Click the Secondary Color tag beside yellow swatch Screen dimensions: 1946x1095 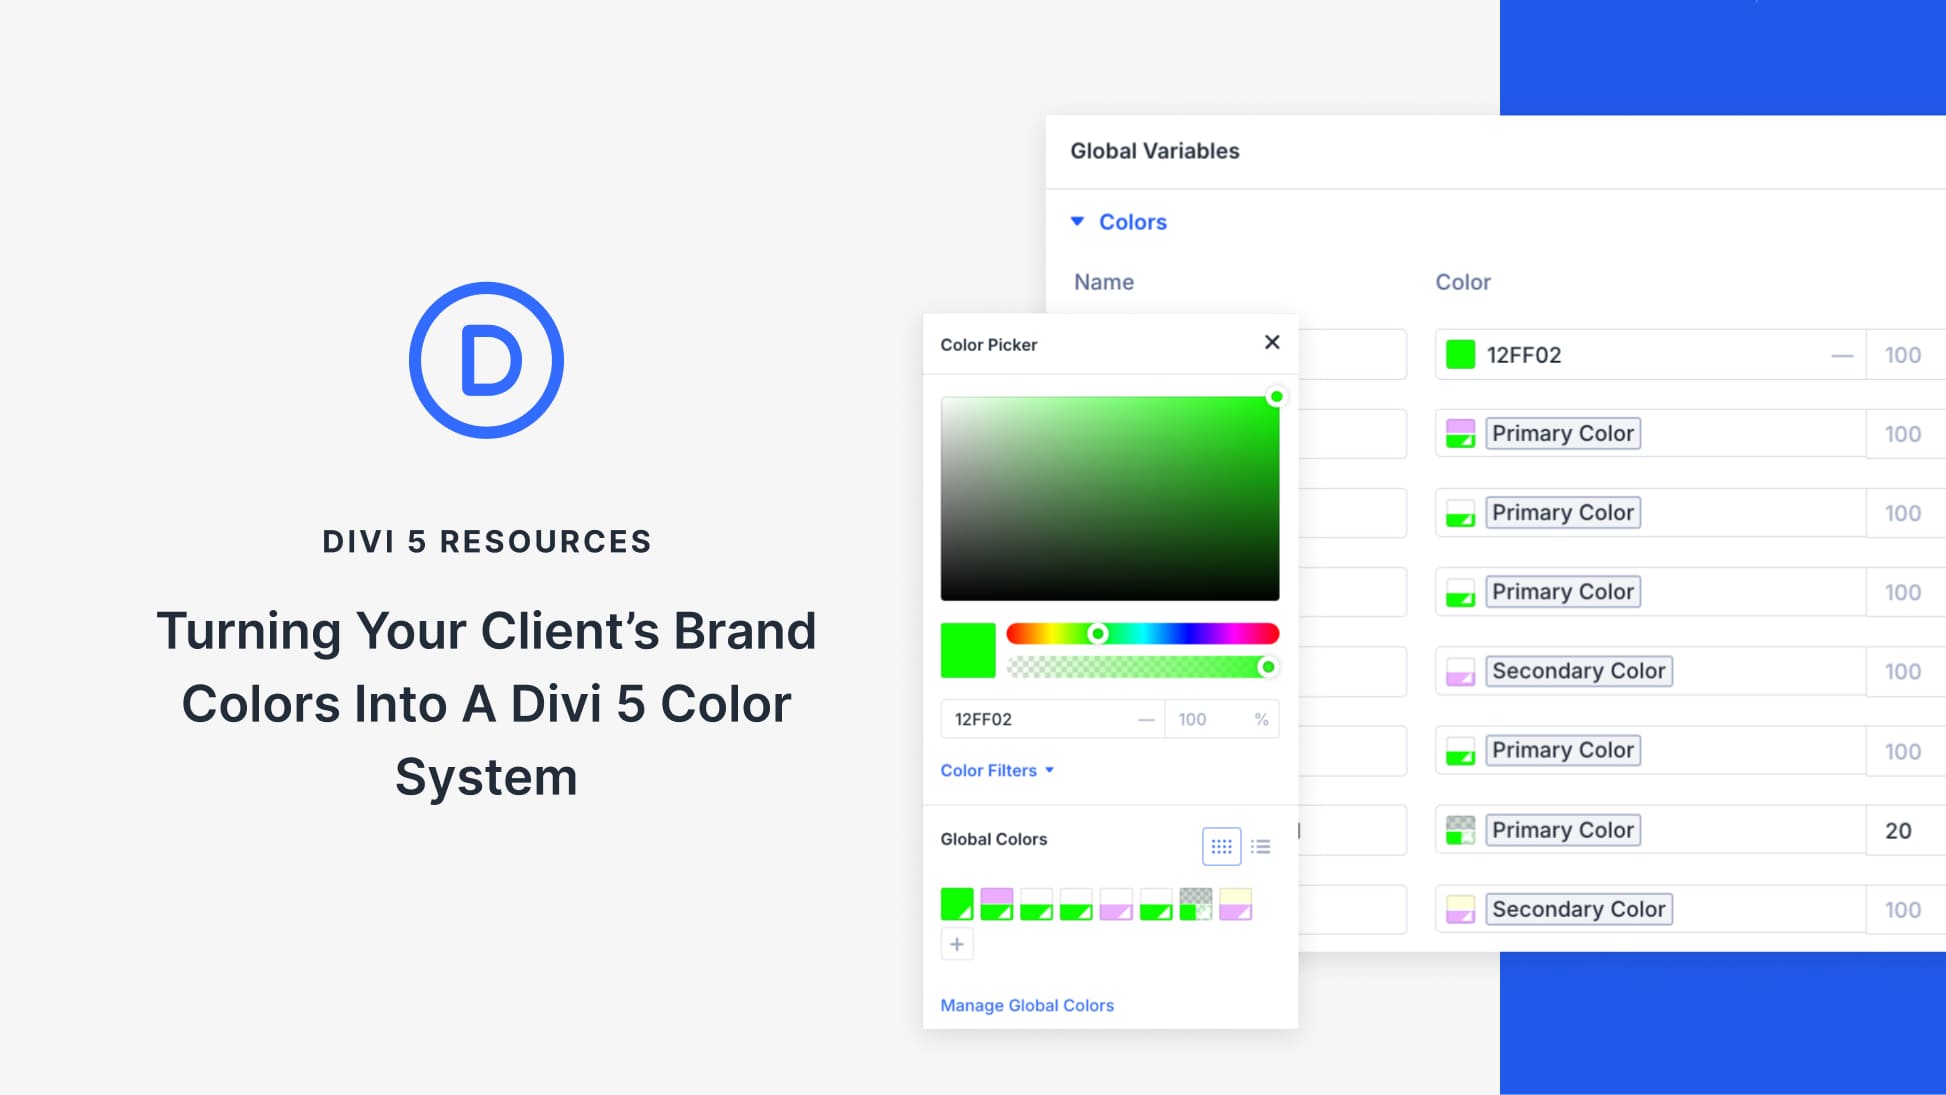pyautogui.click(x=1578, y=908)
